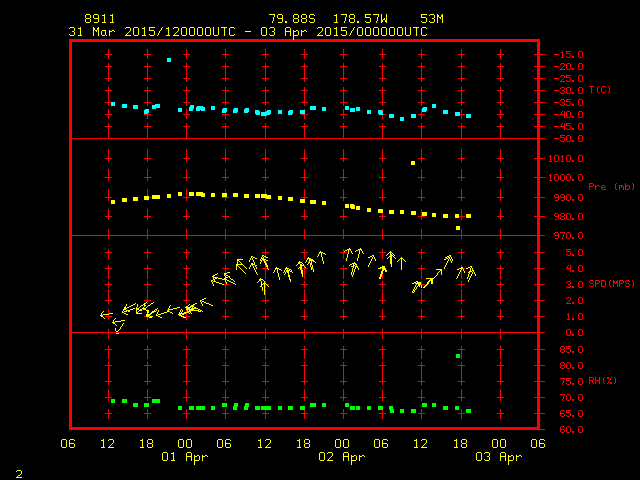Click the "SPD(MPS)" wind speed axis label
Viewport: 640px width, 480px height.
[x=611, y=283]
